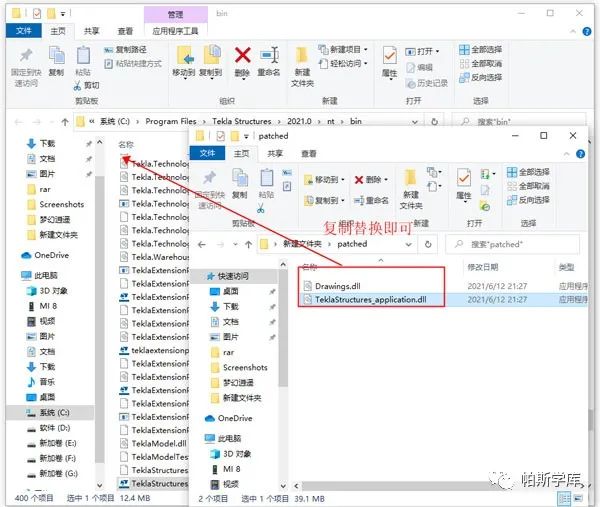Viewport: 600px width, 507px height.
Task: Click the Help icon in patched window
Action: 580,154
